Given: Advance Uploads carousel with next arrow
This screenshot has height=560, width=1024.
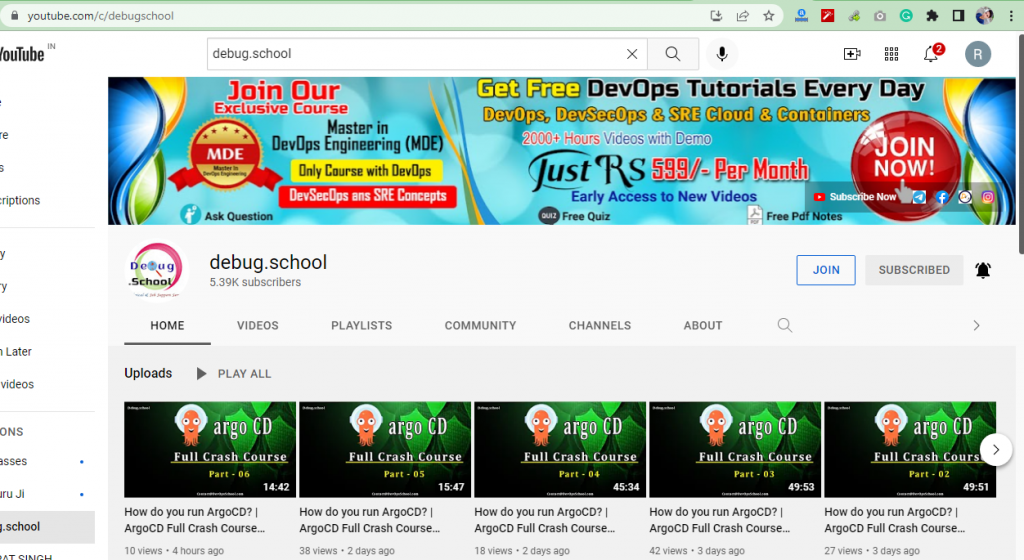Looking at the screenshot, I should pyautogui.click(x=996, y=450).
